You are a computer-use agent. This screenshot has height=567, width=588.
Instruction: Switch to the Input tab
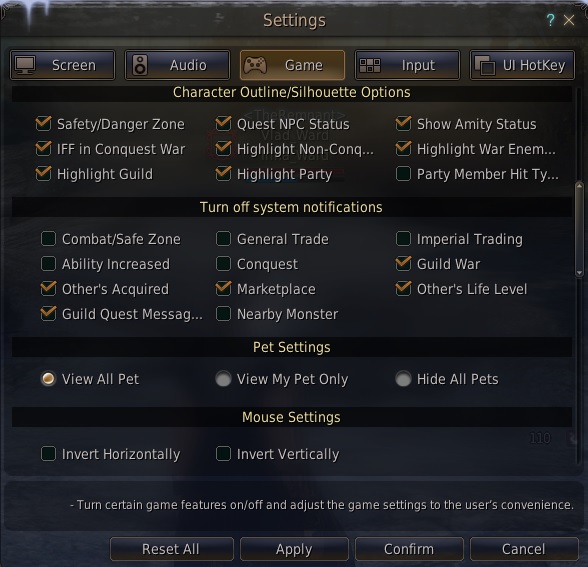[407, 65]
